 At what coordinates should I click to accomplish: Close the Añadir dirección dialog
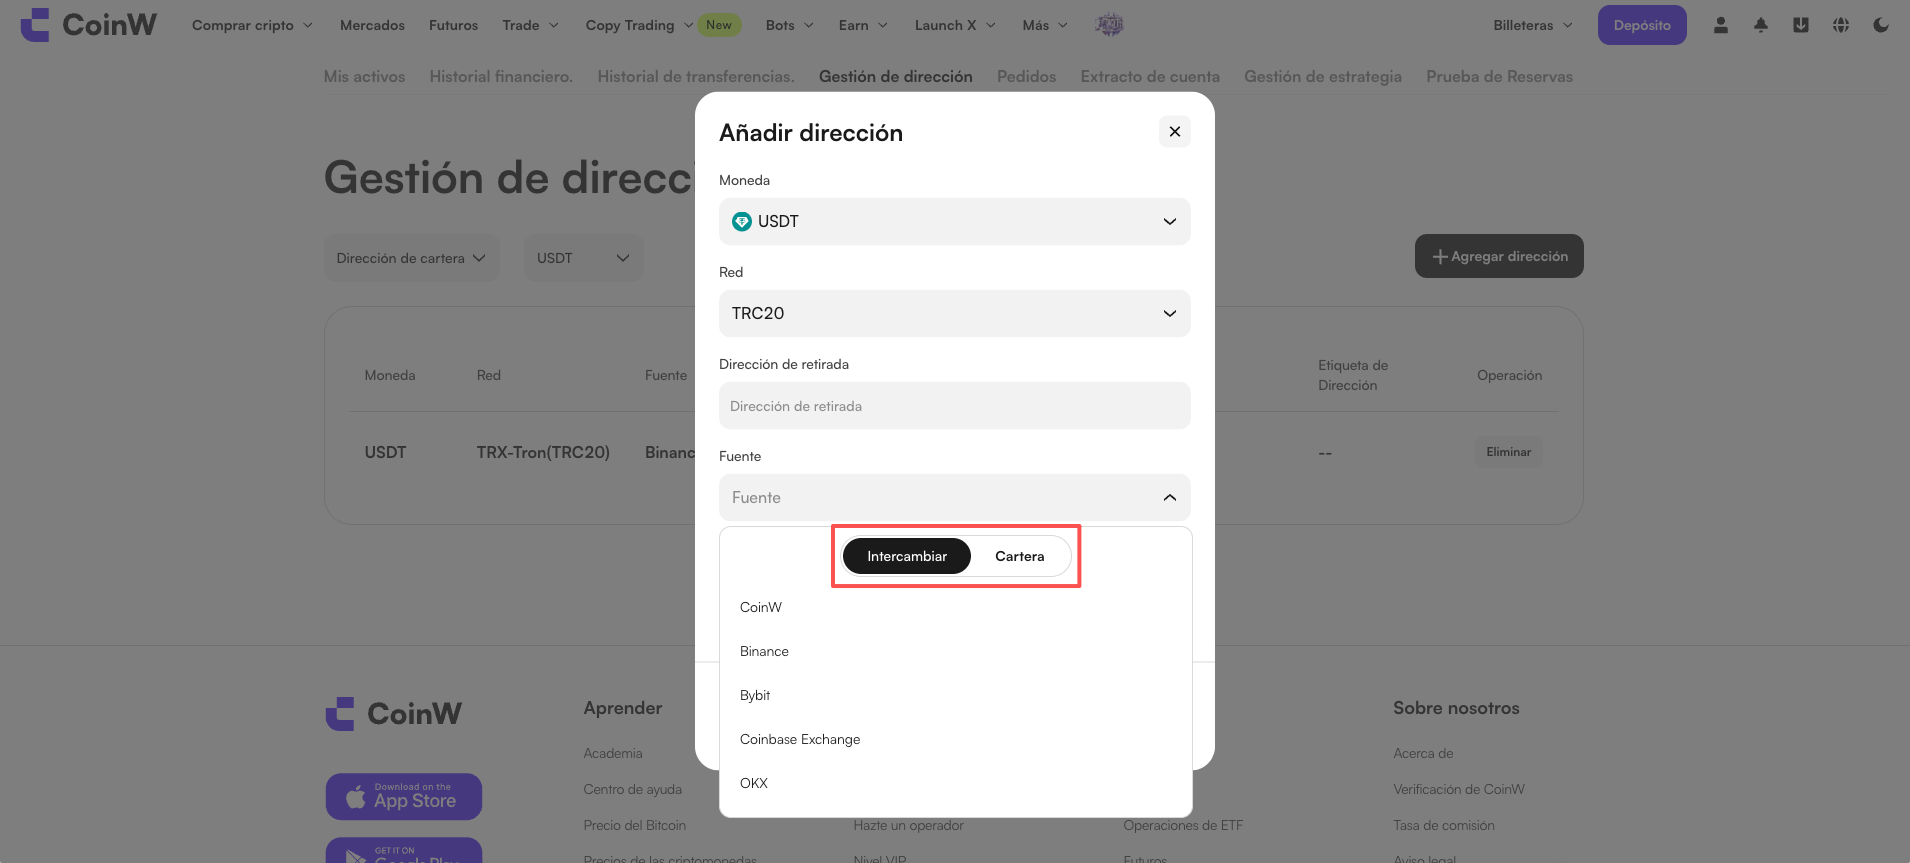click(x=1175, y=131)
